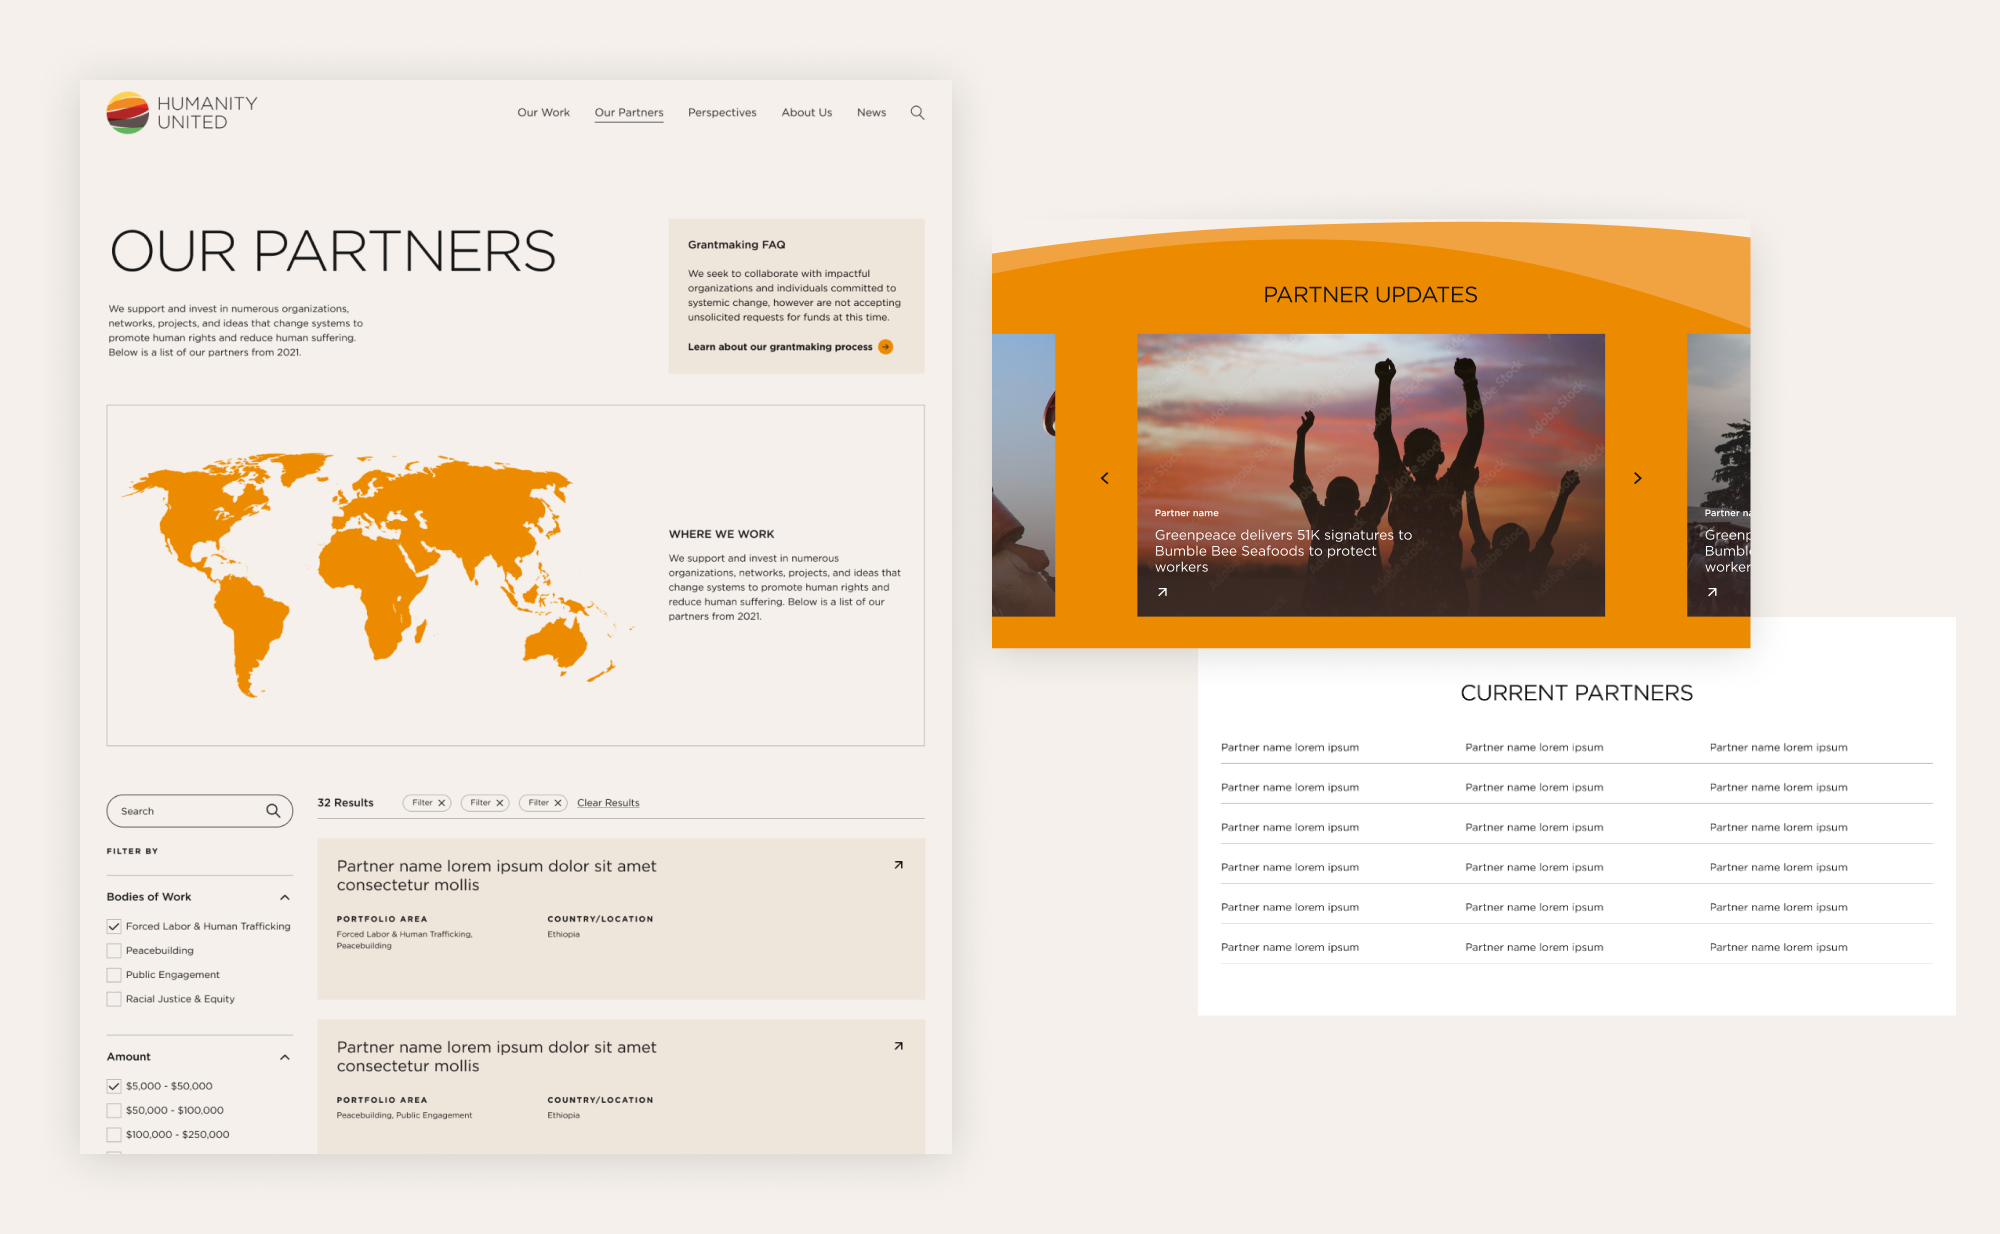Click the Clear Results button
This screenshot has width=2000, height=1234.
click(607, 801)
